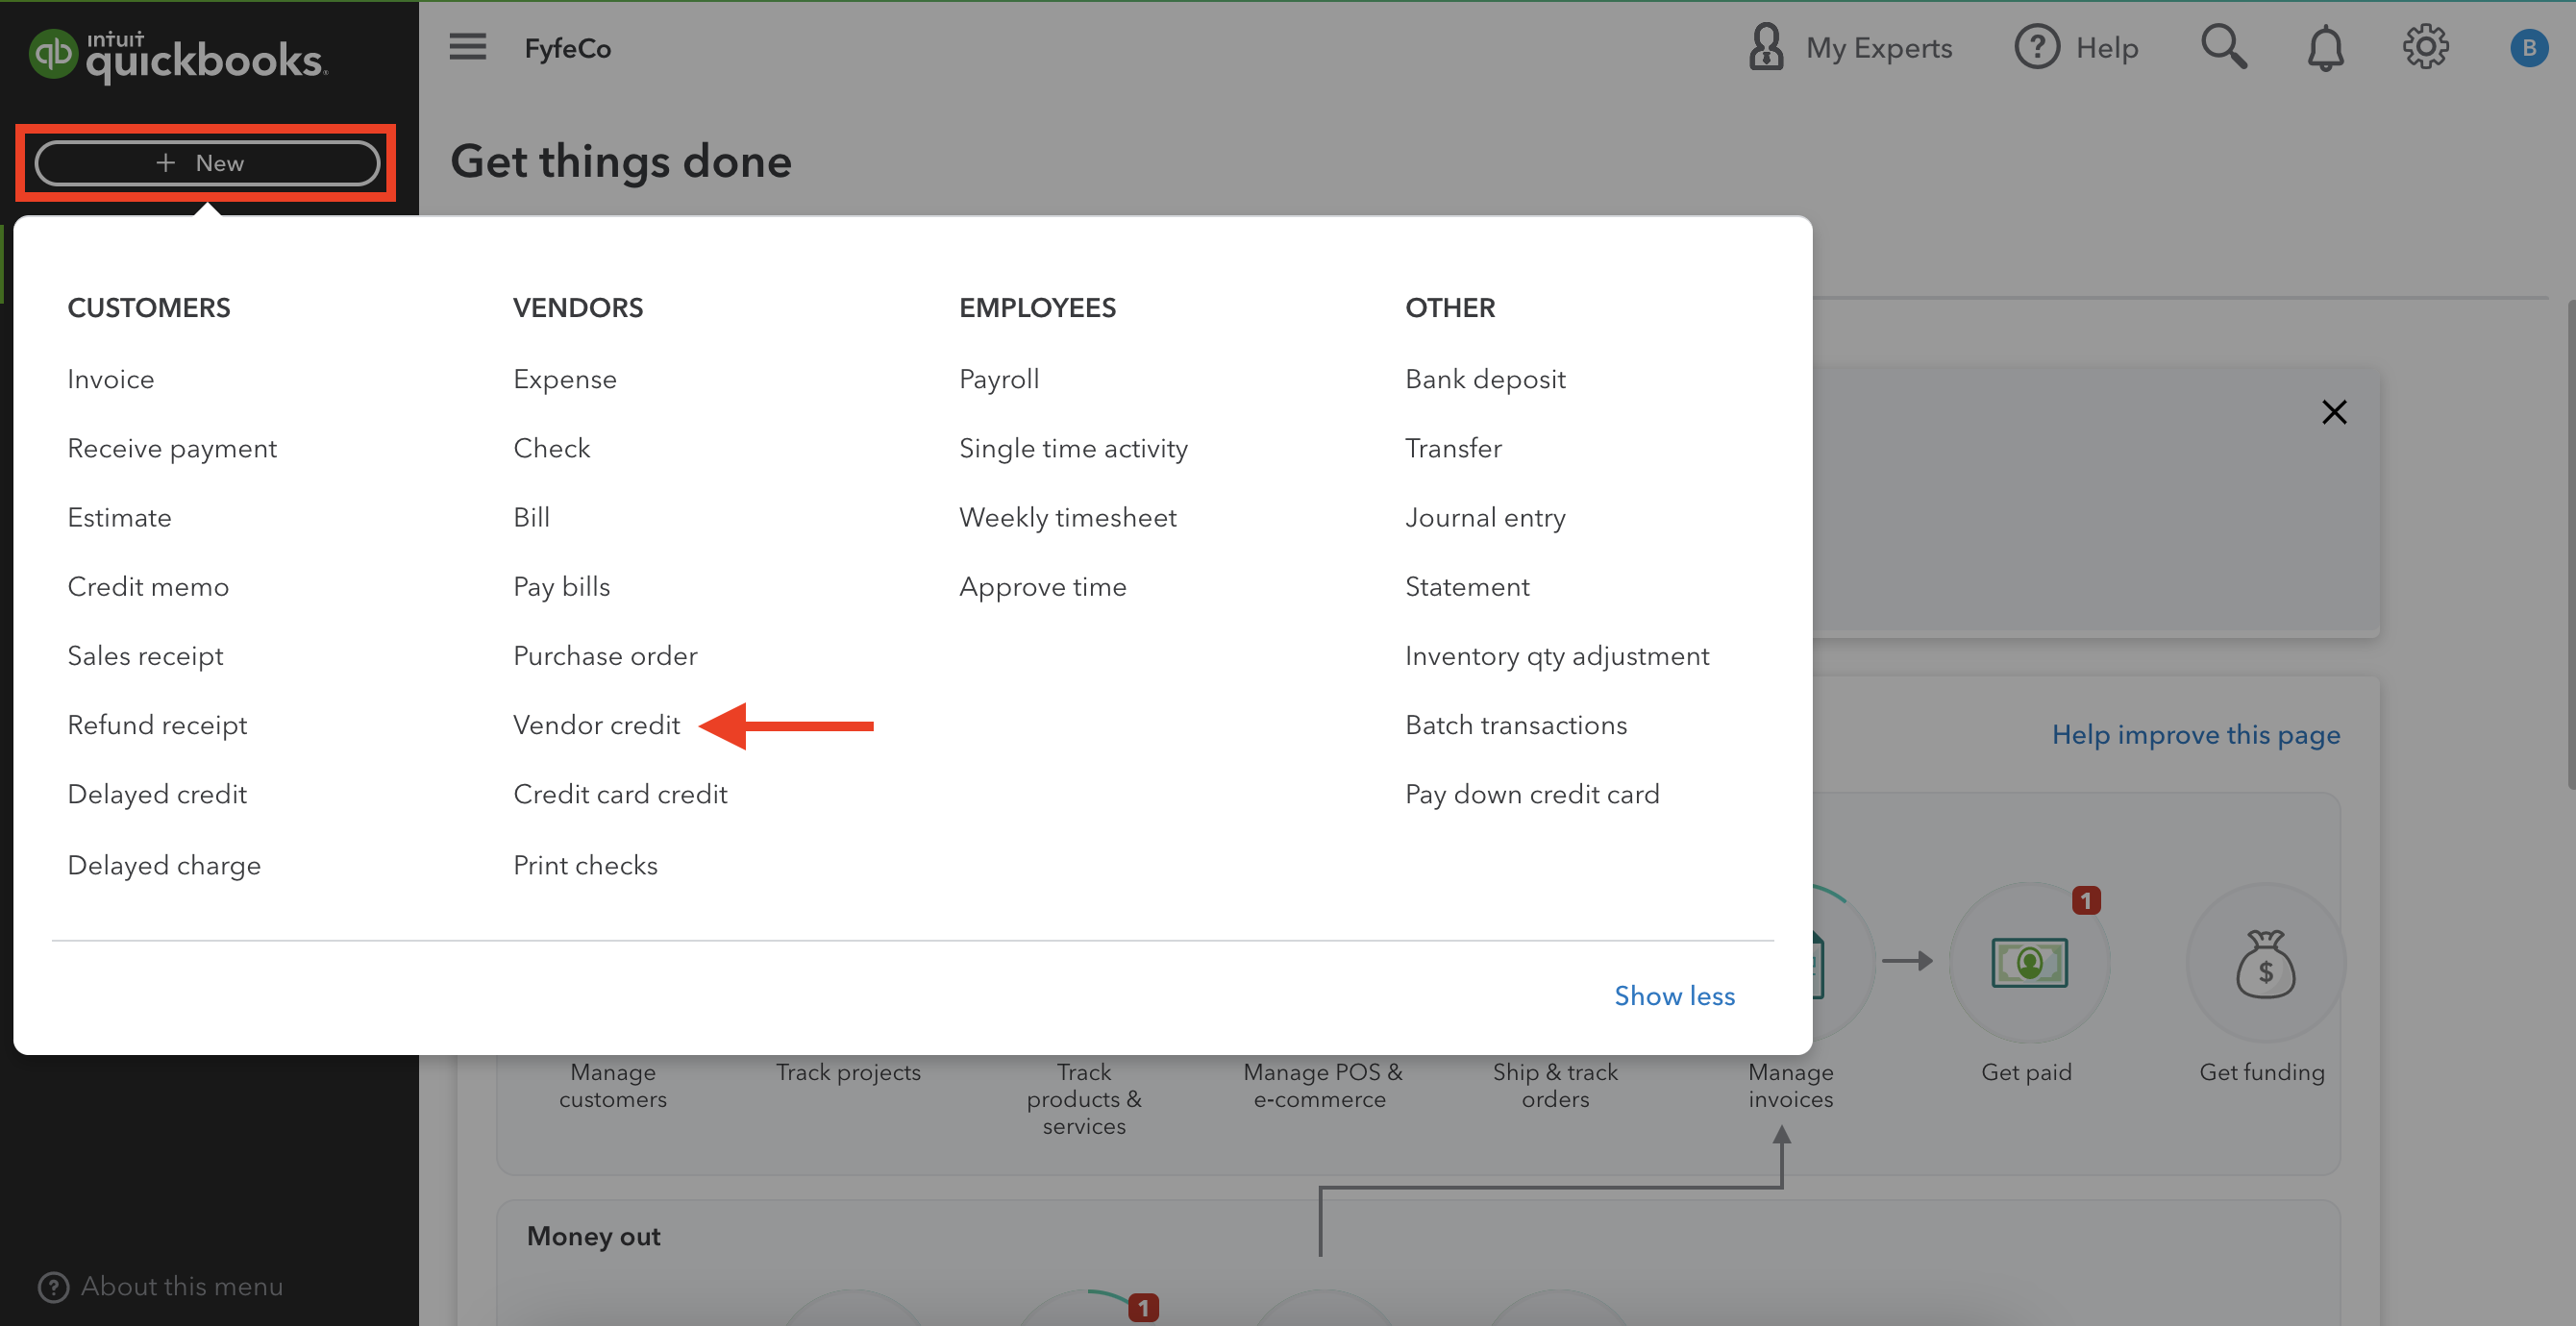This screenshot has height=1326, width=2576.
Task: Click Manage customers label
Action: 613,1085
